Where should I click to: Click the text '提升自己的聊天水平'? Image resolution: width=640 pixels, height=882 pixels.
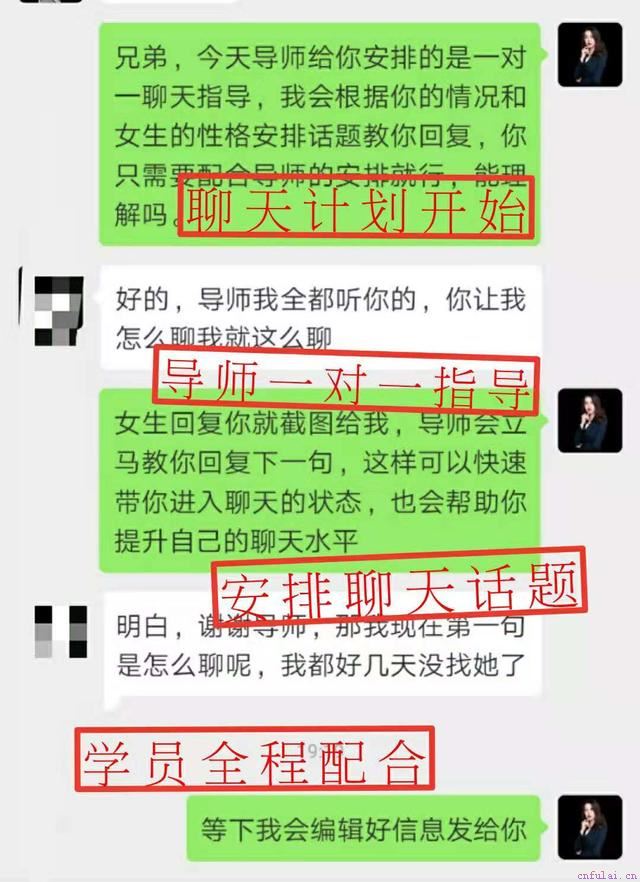click(237, 541)
